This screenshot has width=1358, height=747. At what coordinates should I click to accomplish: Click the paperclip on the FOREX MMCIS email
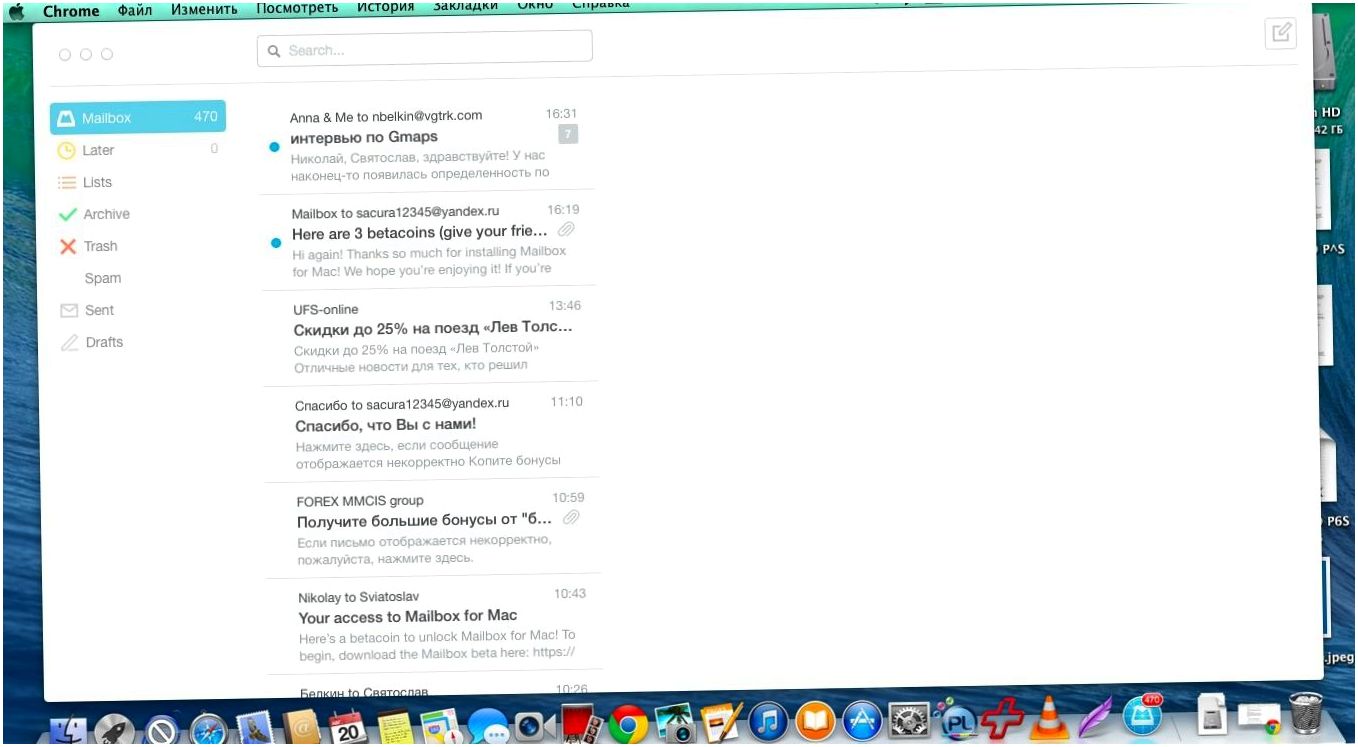pos(571,517)
